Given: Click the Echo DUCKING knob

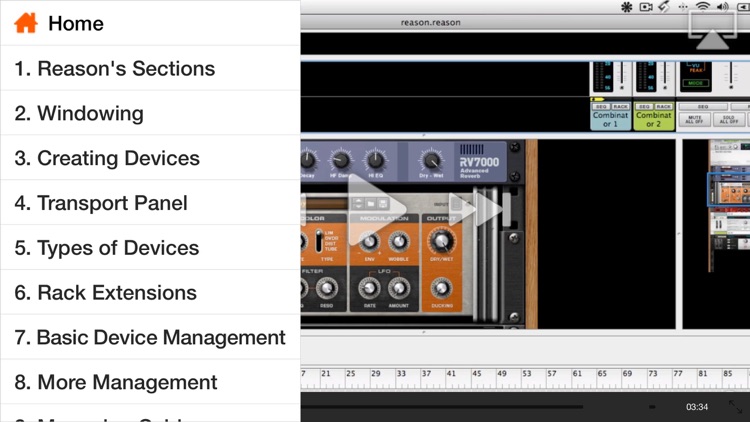Looking at the screenshot, I should [x=441, y=289].
